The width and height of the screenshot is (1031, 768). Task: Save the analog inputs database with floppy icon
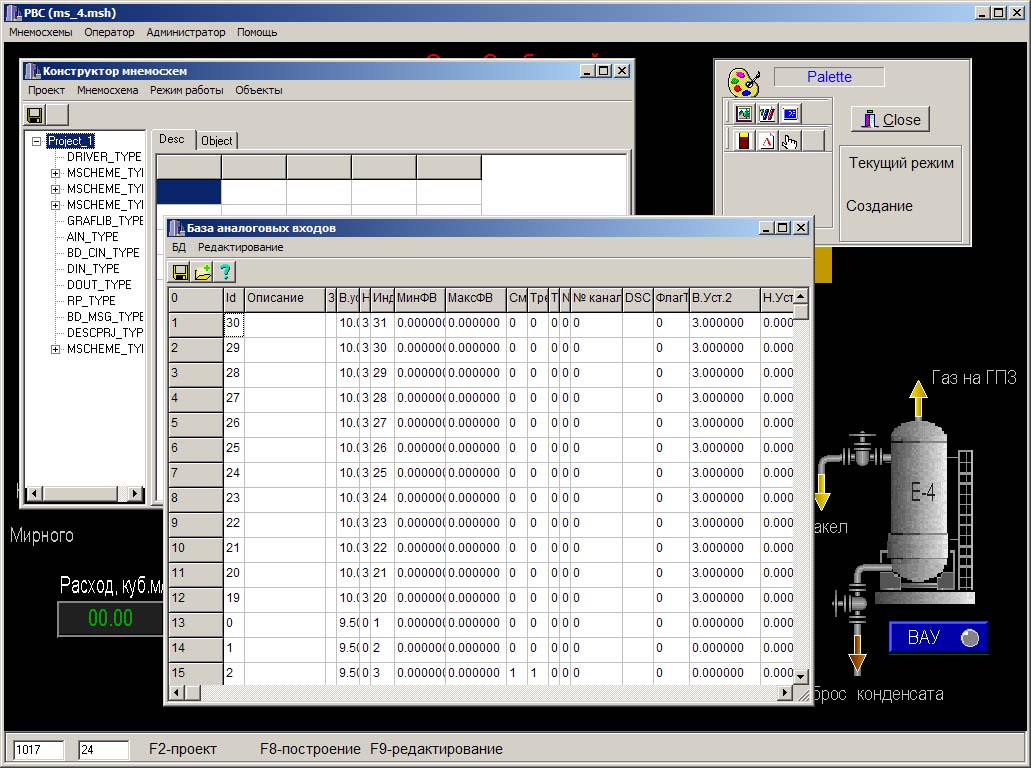click(x=180, y=272)
